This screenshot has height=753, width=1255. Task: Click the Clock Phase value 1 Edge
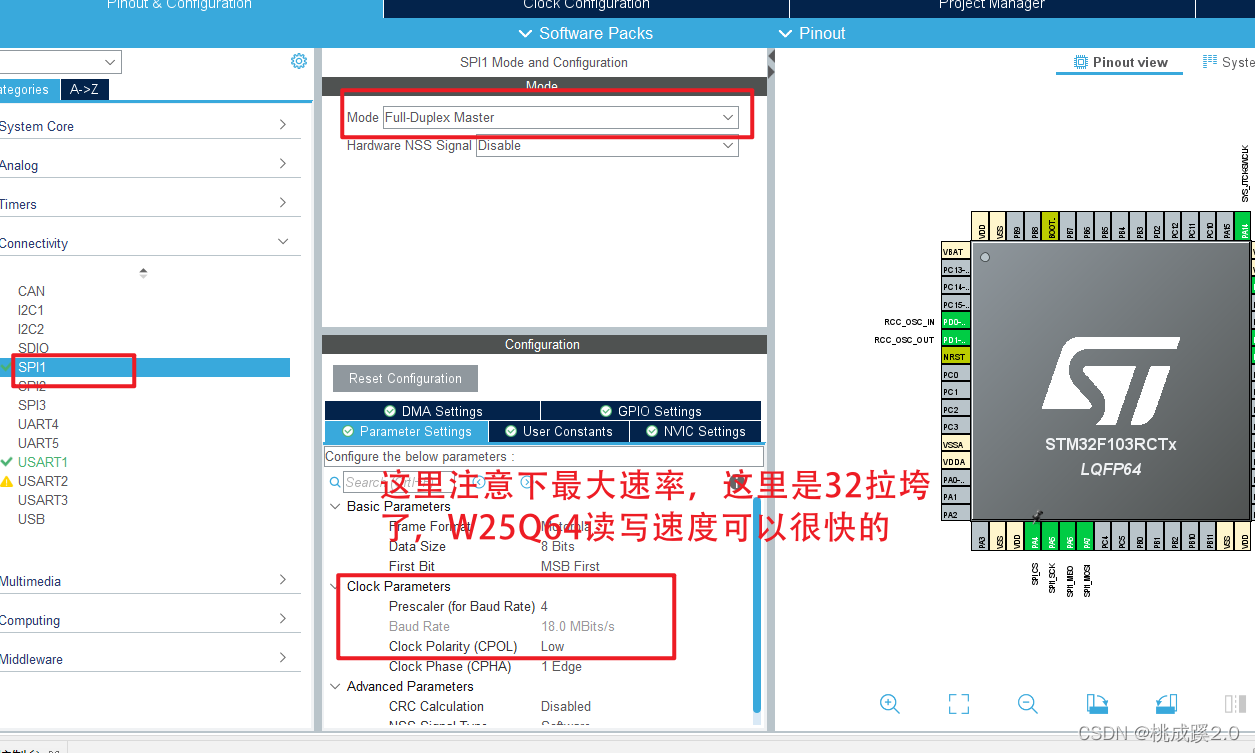click(x=561, y=666)
